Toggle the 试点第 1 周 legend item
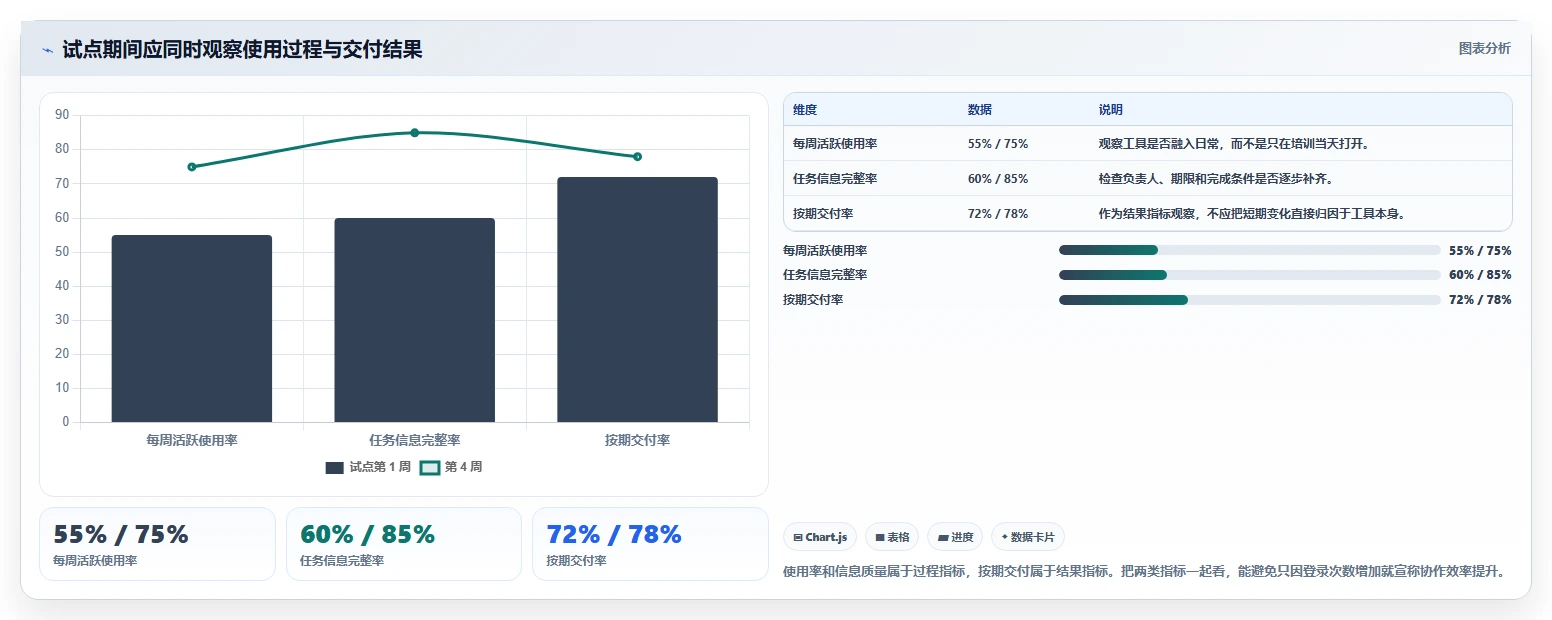Screen dimensions: 1552x620 pos(368,467)
